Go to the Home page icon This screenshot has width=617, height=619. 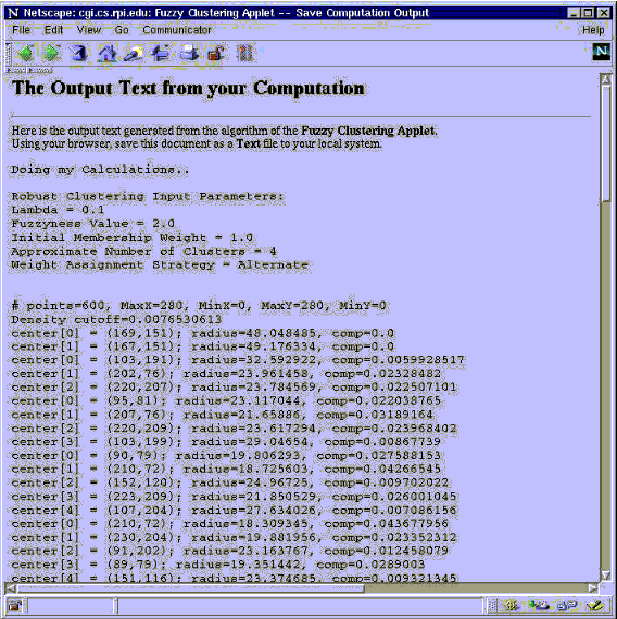(107, 53)
